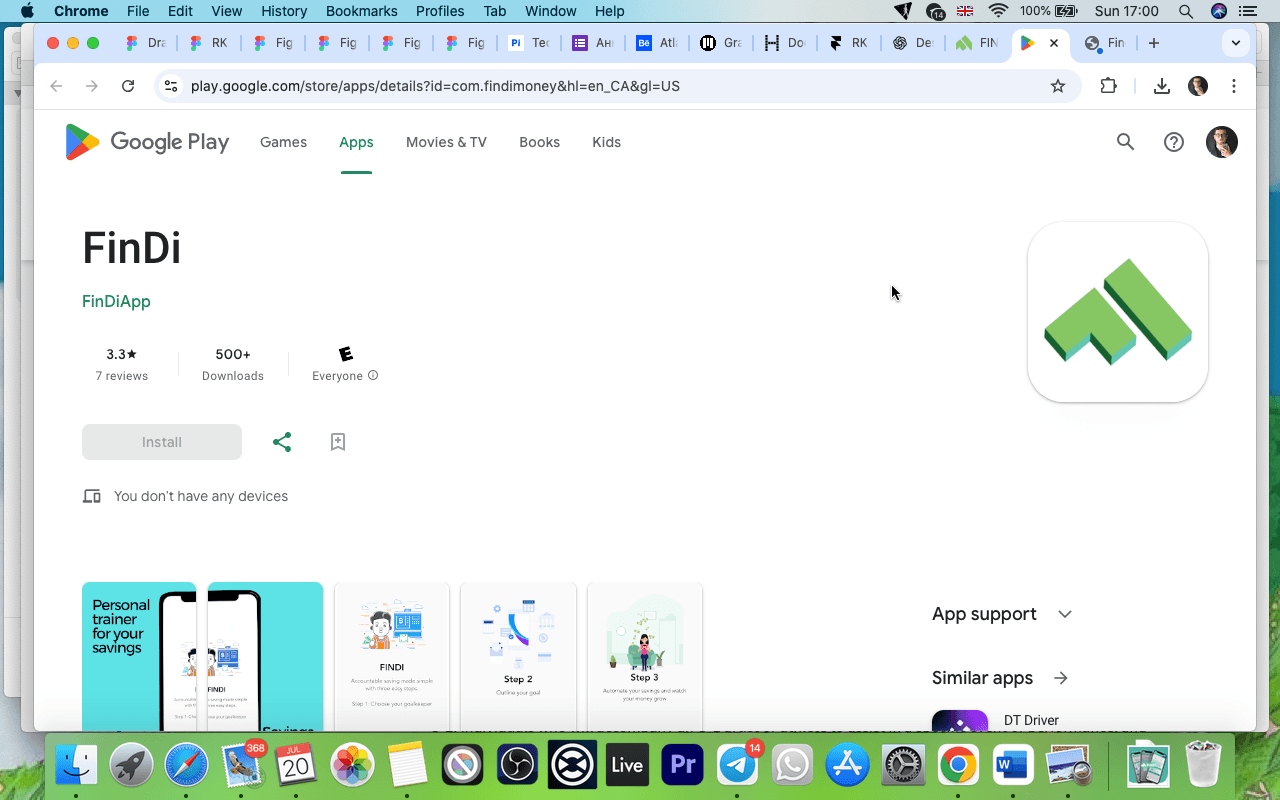1280x800 pixels.
Task: Click the FinDi app logo image
Action: click(1118, 312)
